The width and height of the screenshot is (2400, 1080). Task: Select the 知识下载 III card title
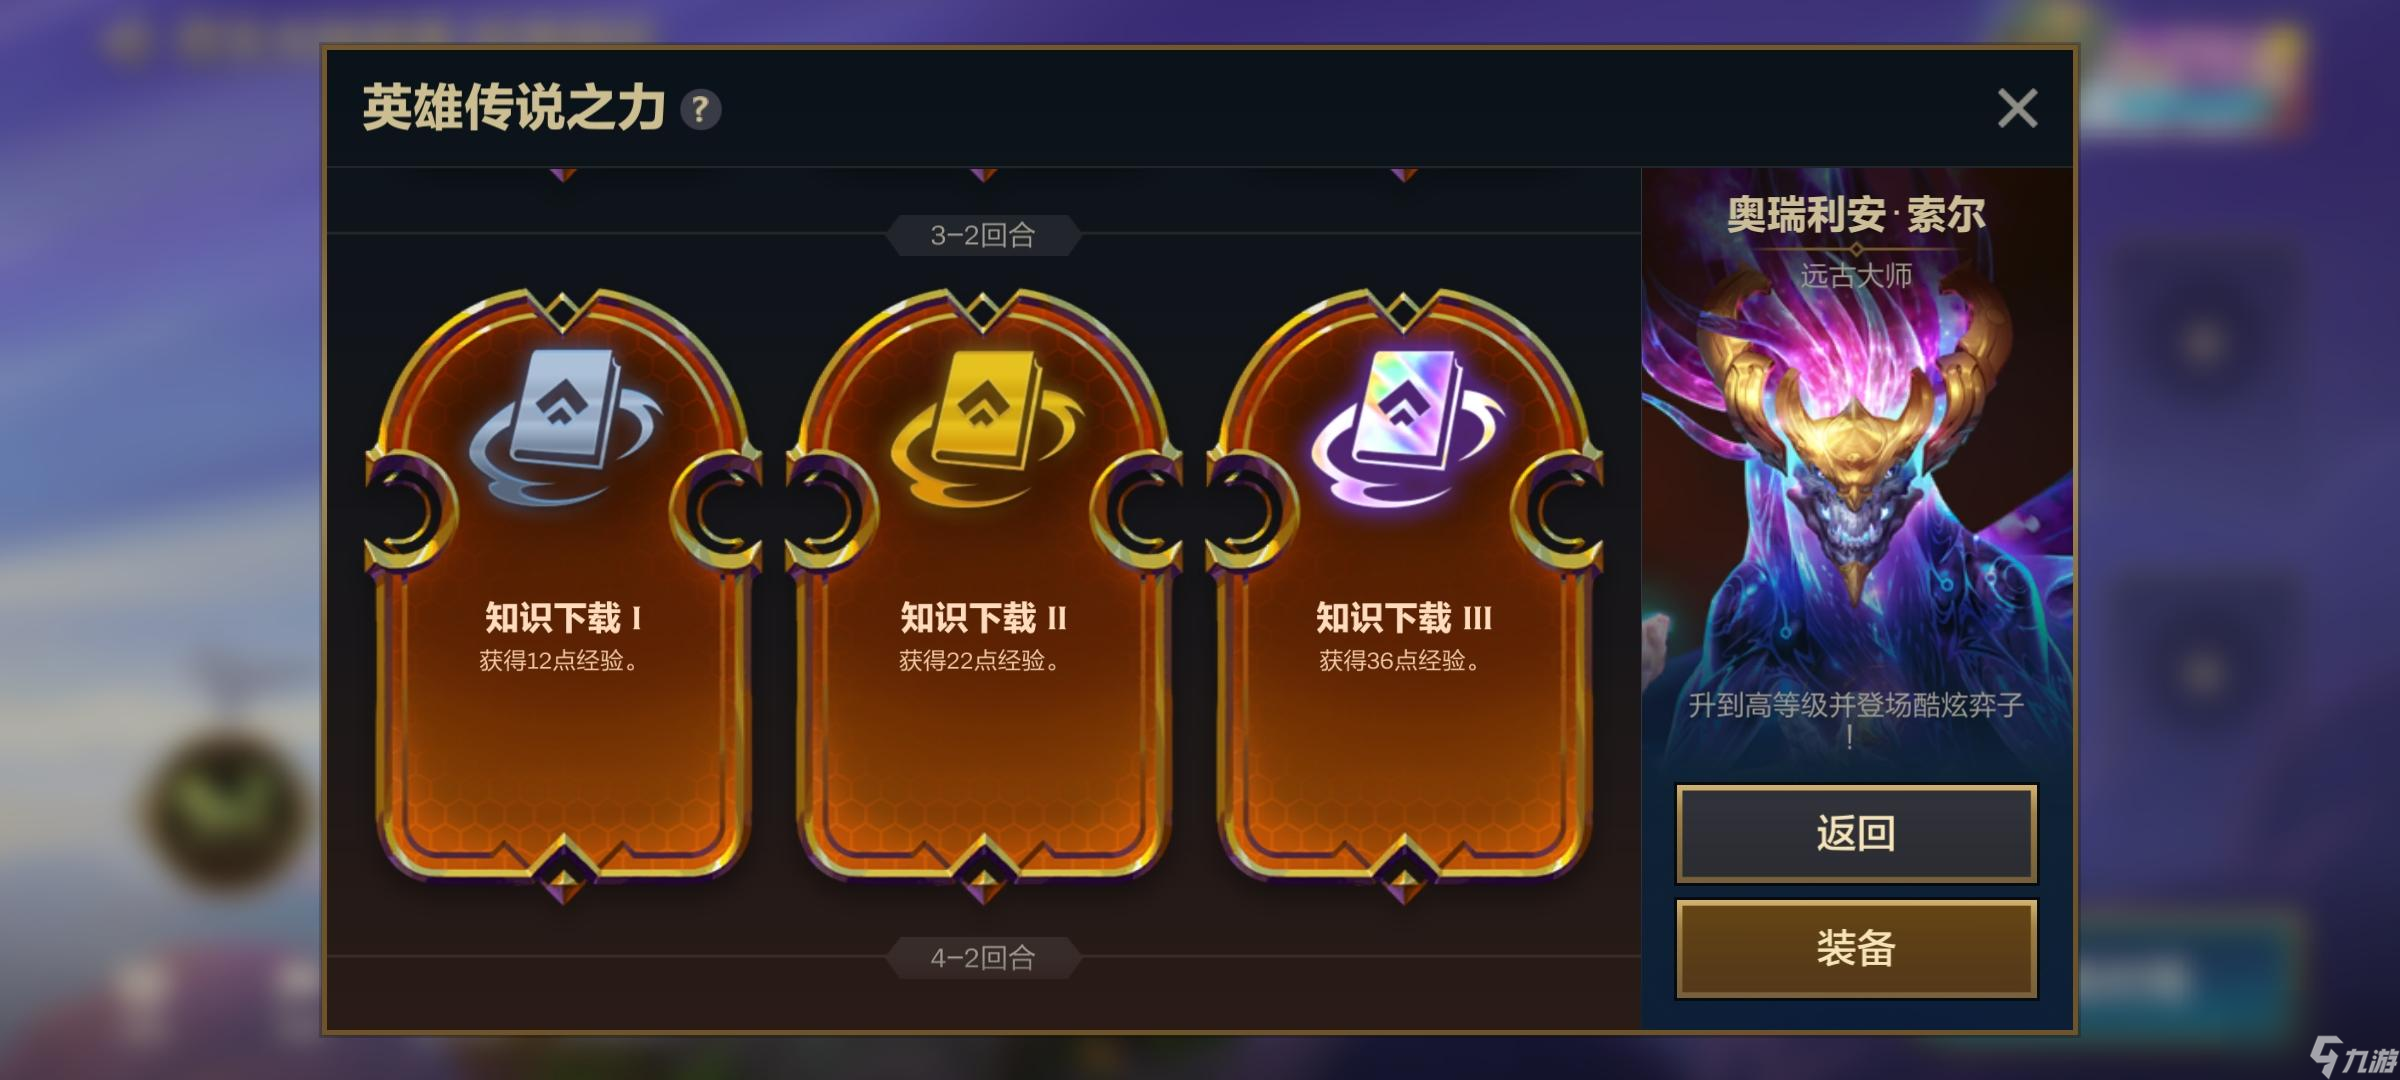click(x=1403, y=617)
